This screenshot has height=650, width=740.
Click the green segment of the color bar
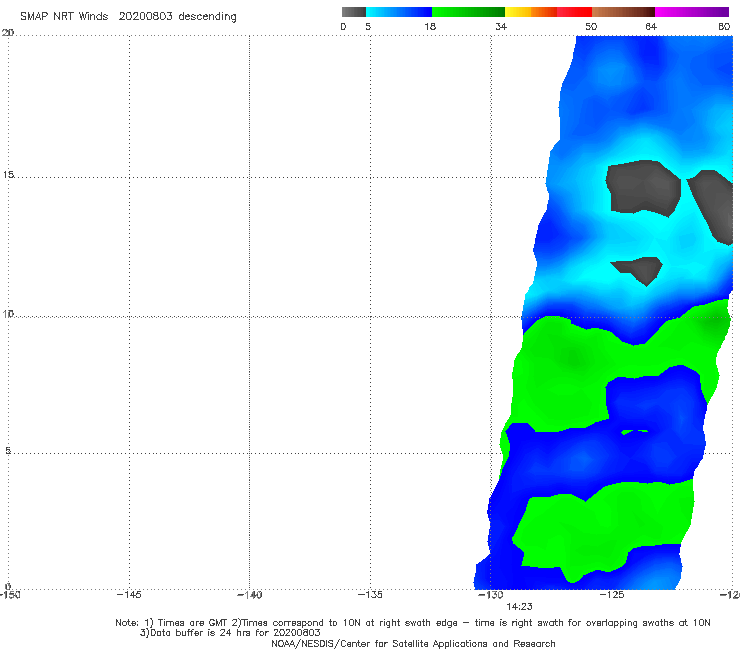468,12
